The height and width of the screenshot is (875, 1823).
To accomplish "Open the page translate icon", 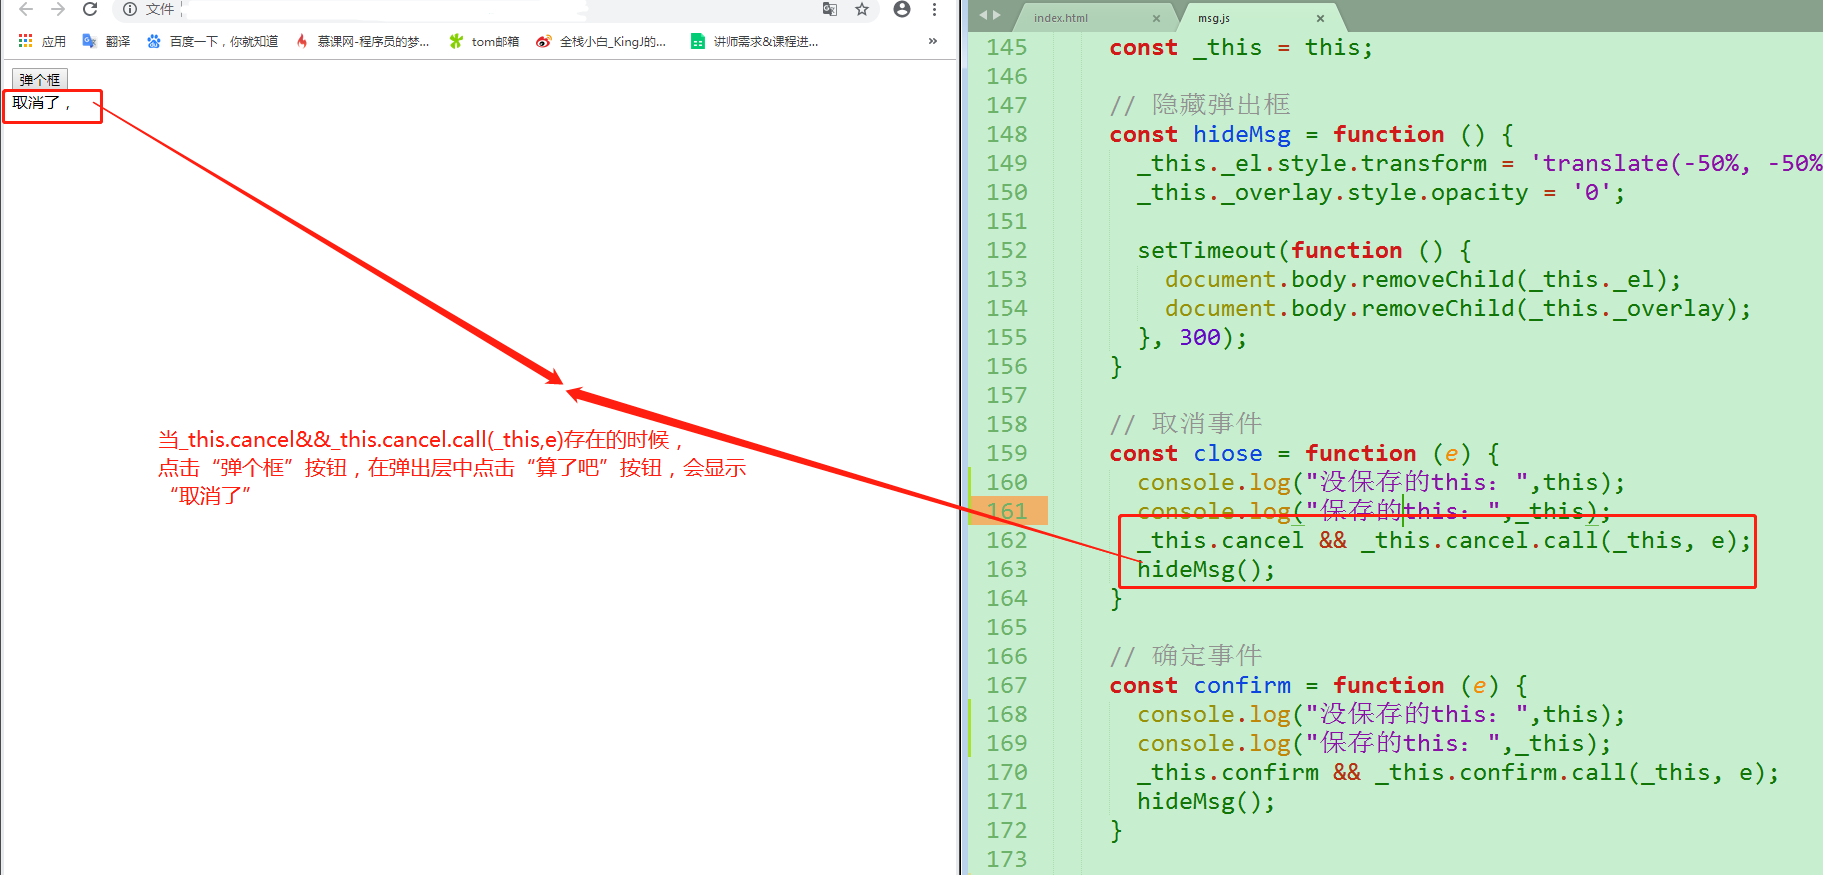I will pos(829,9).
